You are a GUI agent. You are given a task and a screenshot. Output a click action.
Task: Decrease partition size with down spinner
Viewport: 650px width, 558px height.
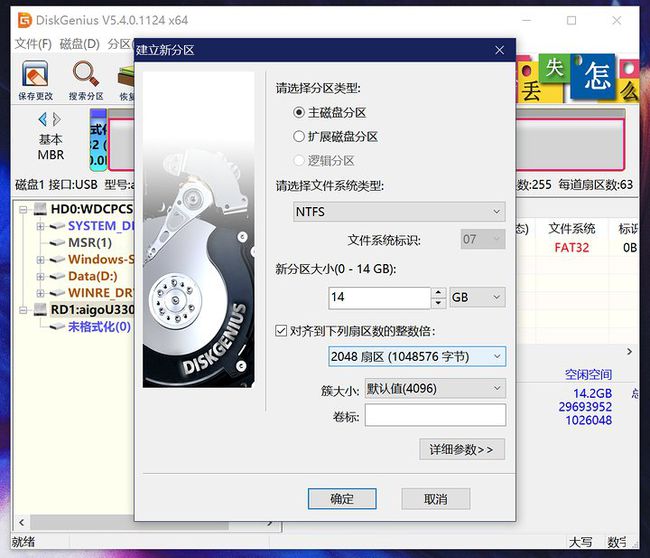(439, 303)
